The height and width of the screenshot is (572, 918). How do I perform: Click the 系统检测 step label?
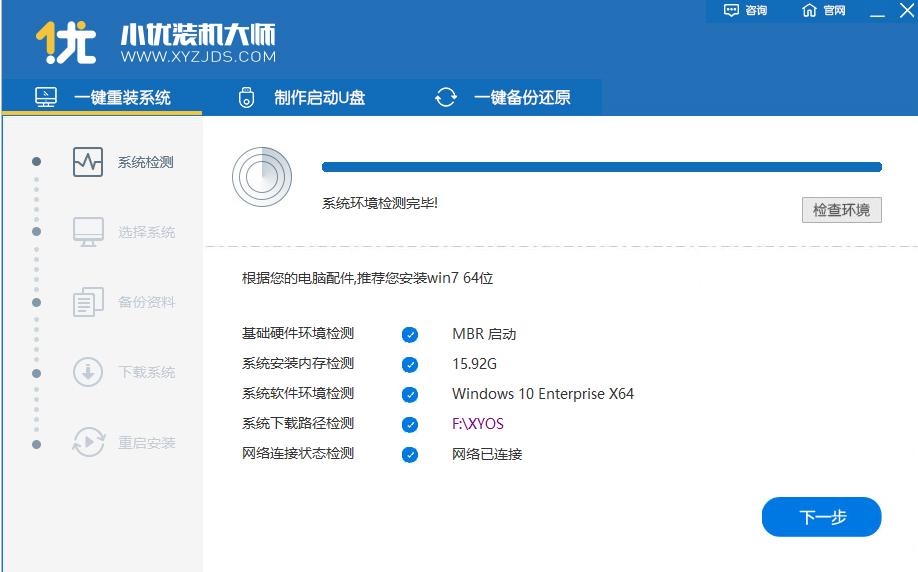[x=145, y=162]
